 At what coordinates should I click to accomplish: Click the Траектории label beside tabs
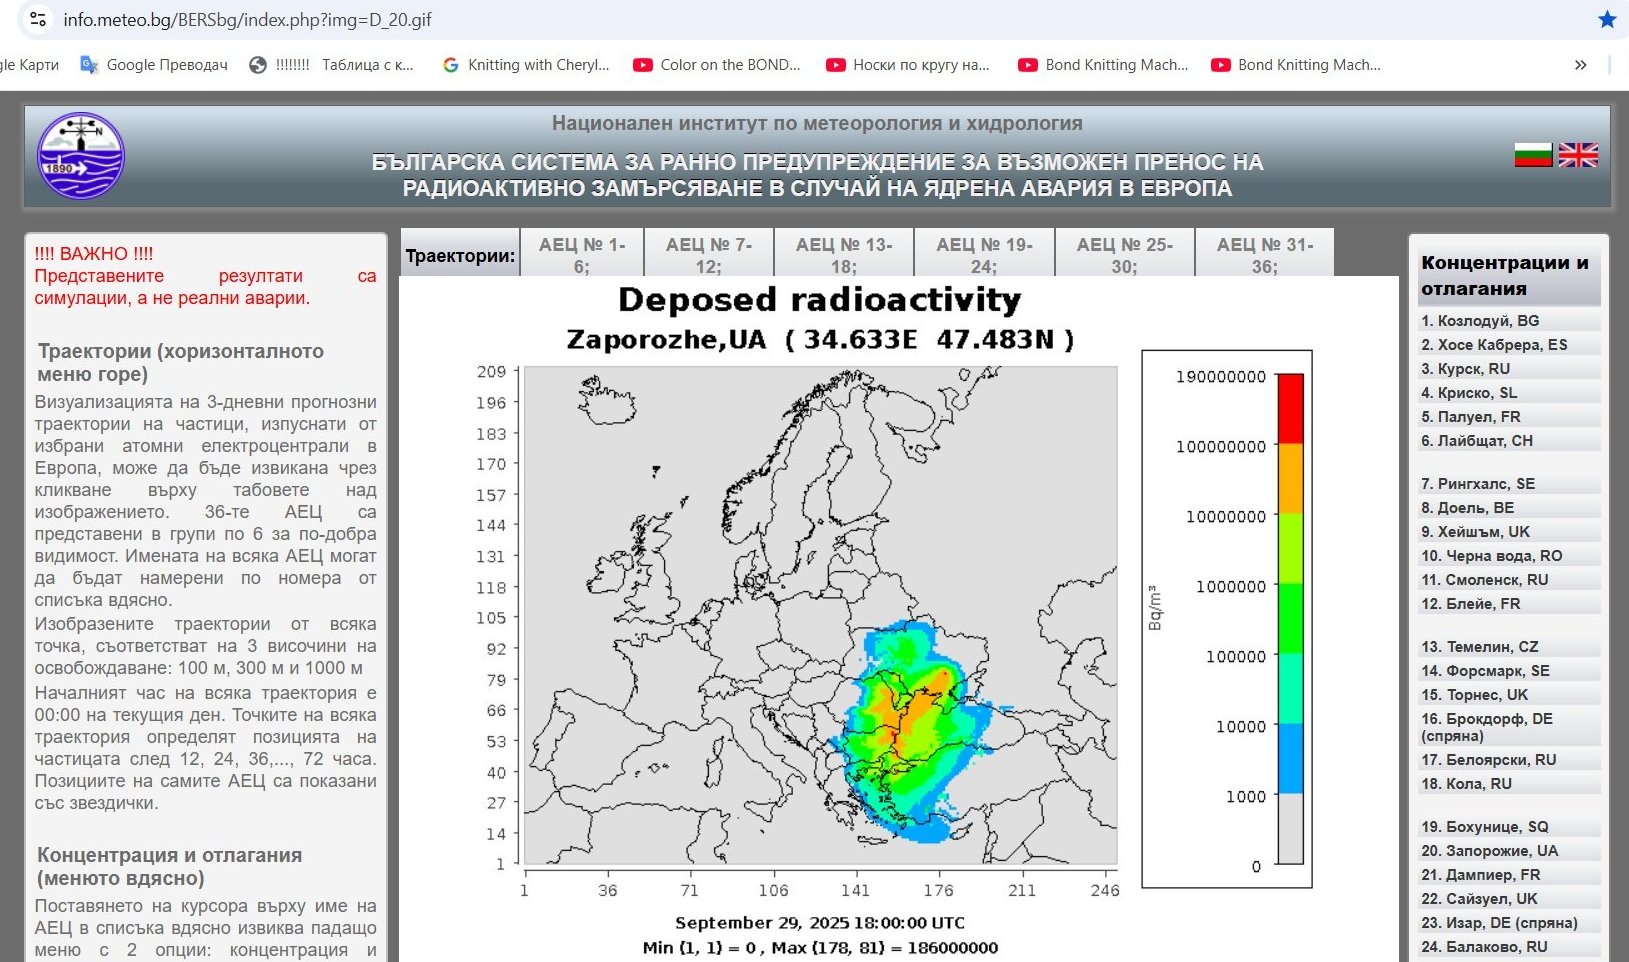460,255
